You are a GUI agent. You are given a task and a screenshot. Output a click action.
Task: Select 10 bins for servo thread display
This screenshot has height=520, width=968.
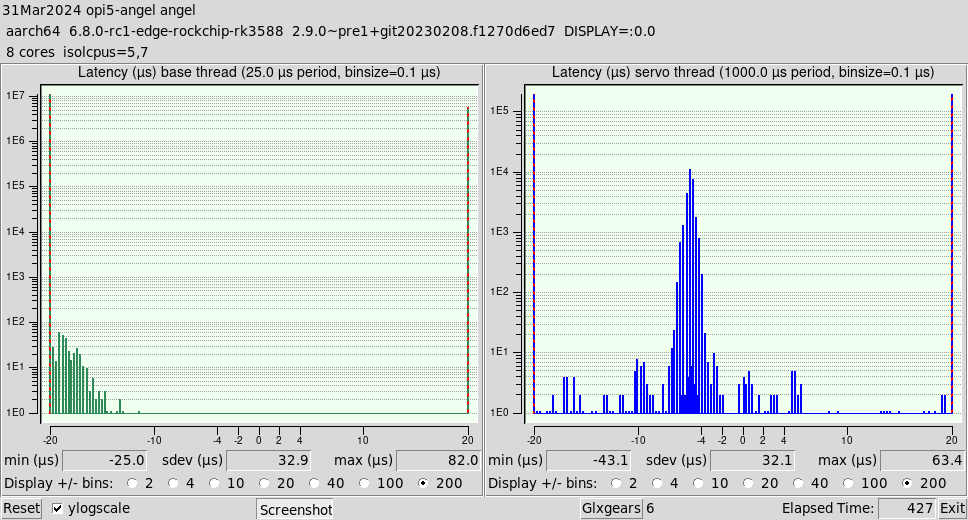click(x=697, y=483)
